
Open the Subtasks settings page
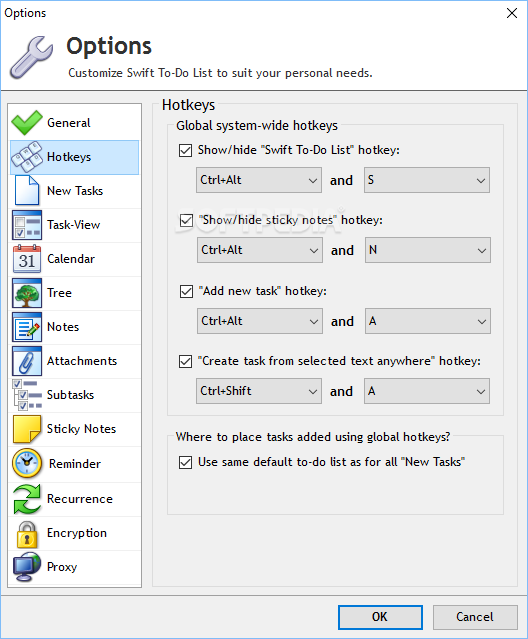(x=75, y=394)
